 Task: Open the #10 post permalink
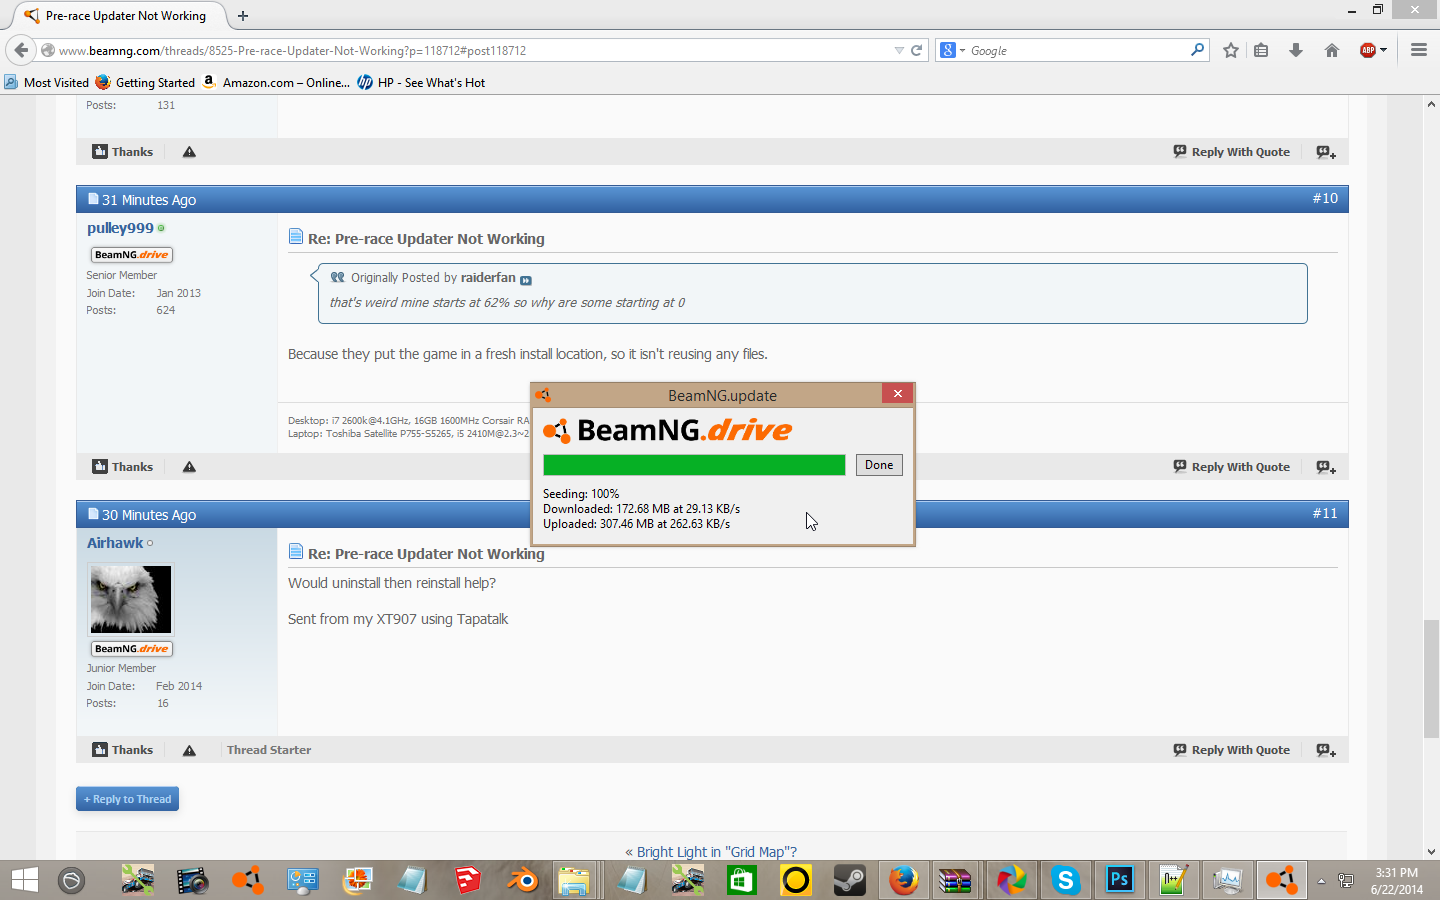point(1325,198)
